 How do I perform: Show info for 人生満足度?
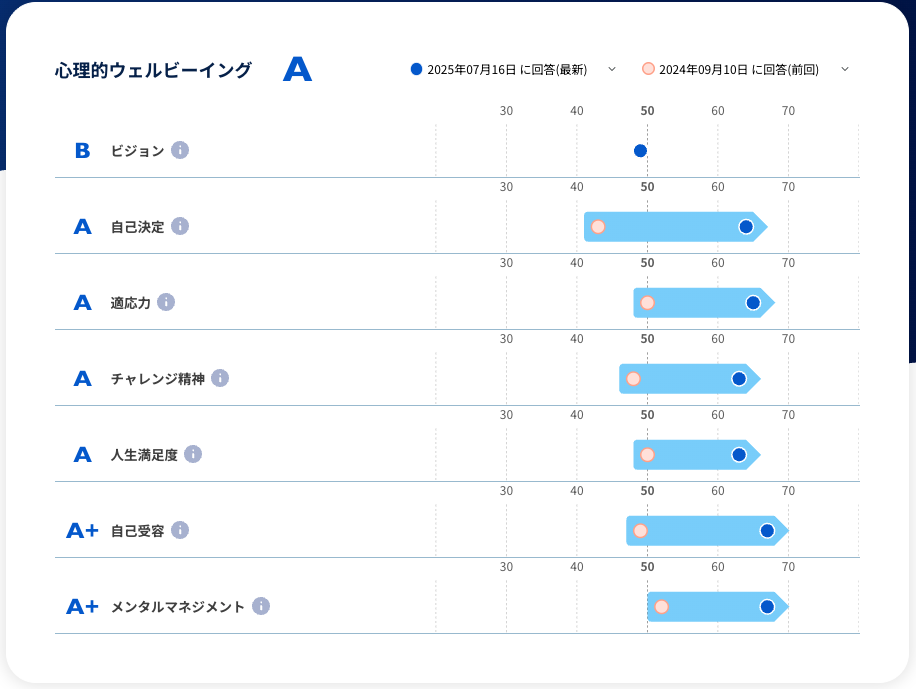coord(193,454)
